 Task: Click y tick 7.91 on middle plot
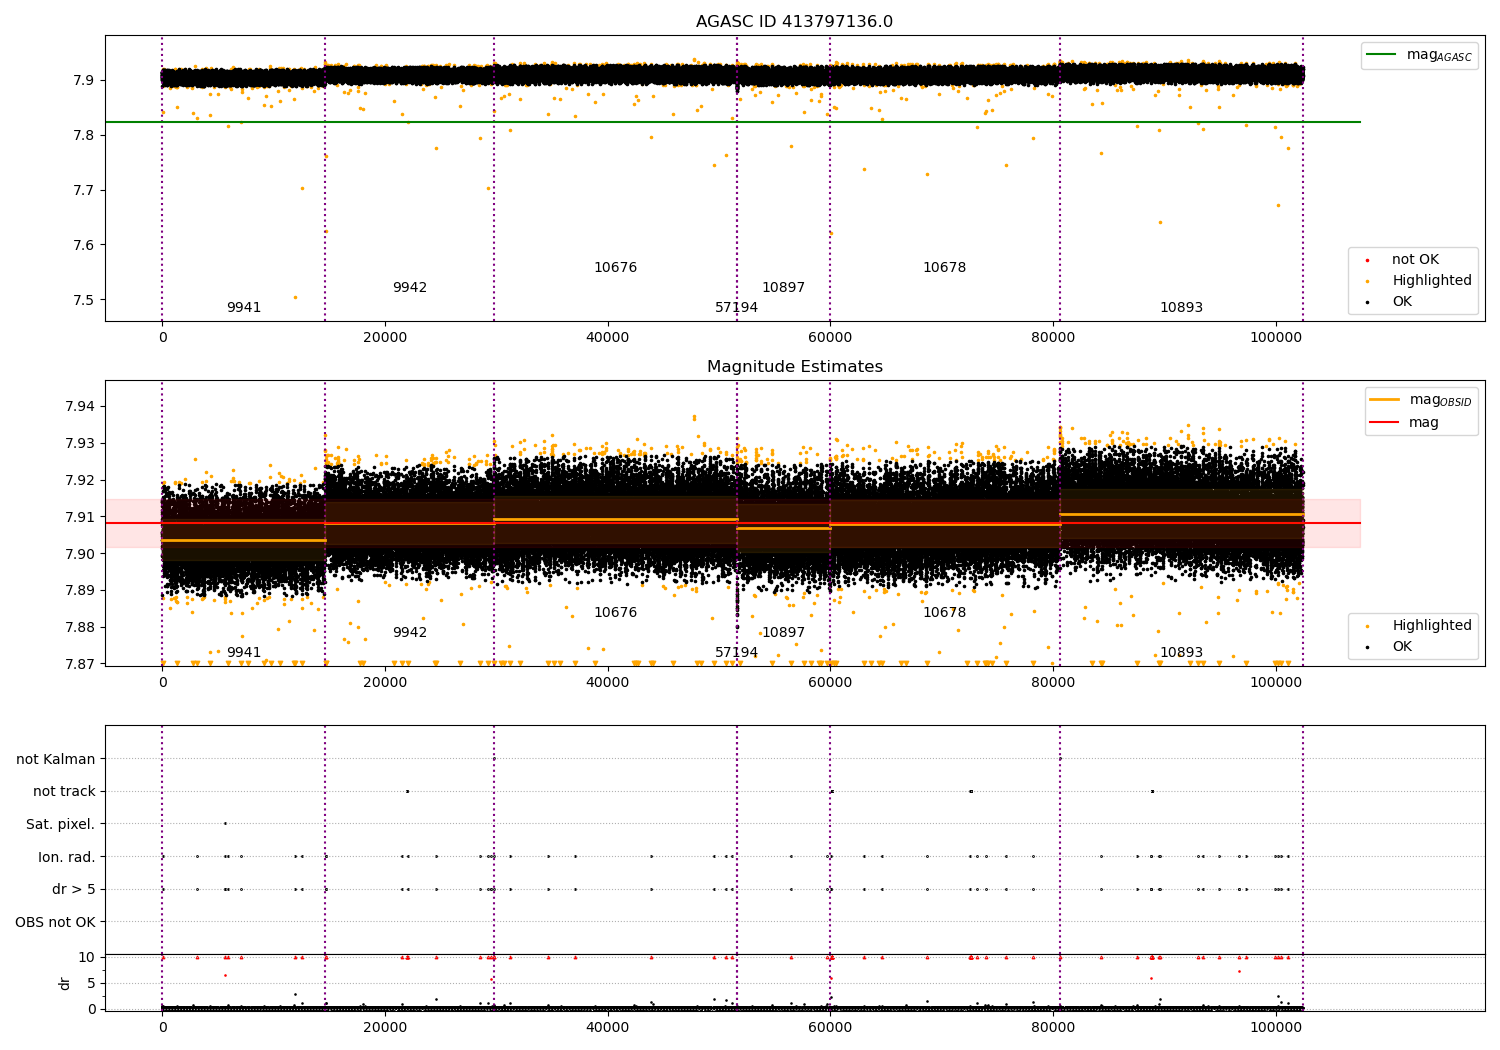pyautogui.click(x=81, y=518)
